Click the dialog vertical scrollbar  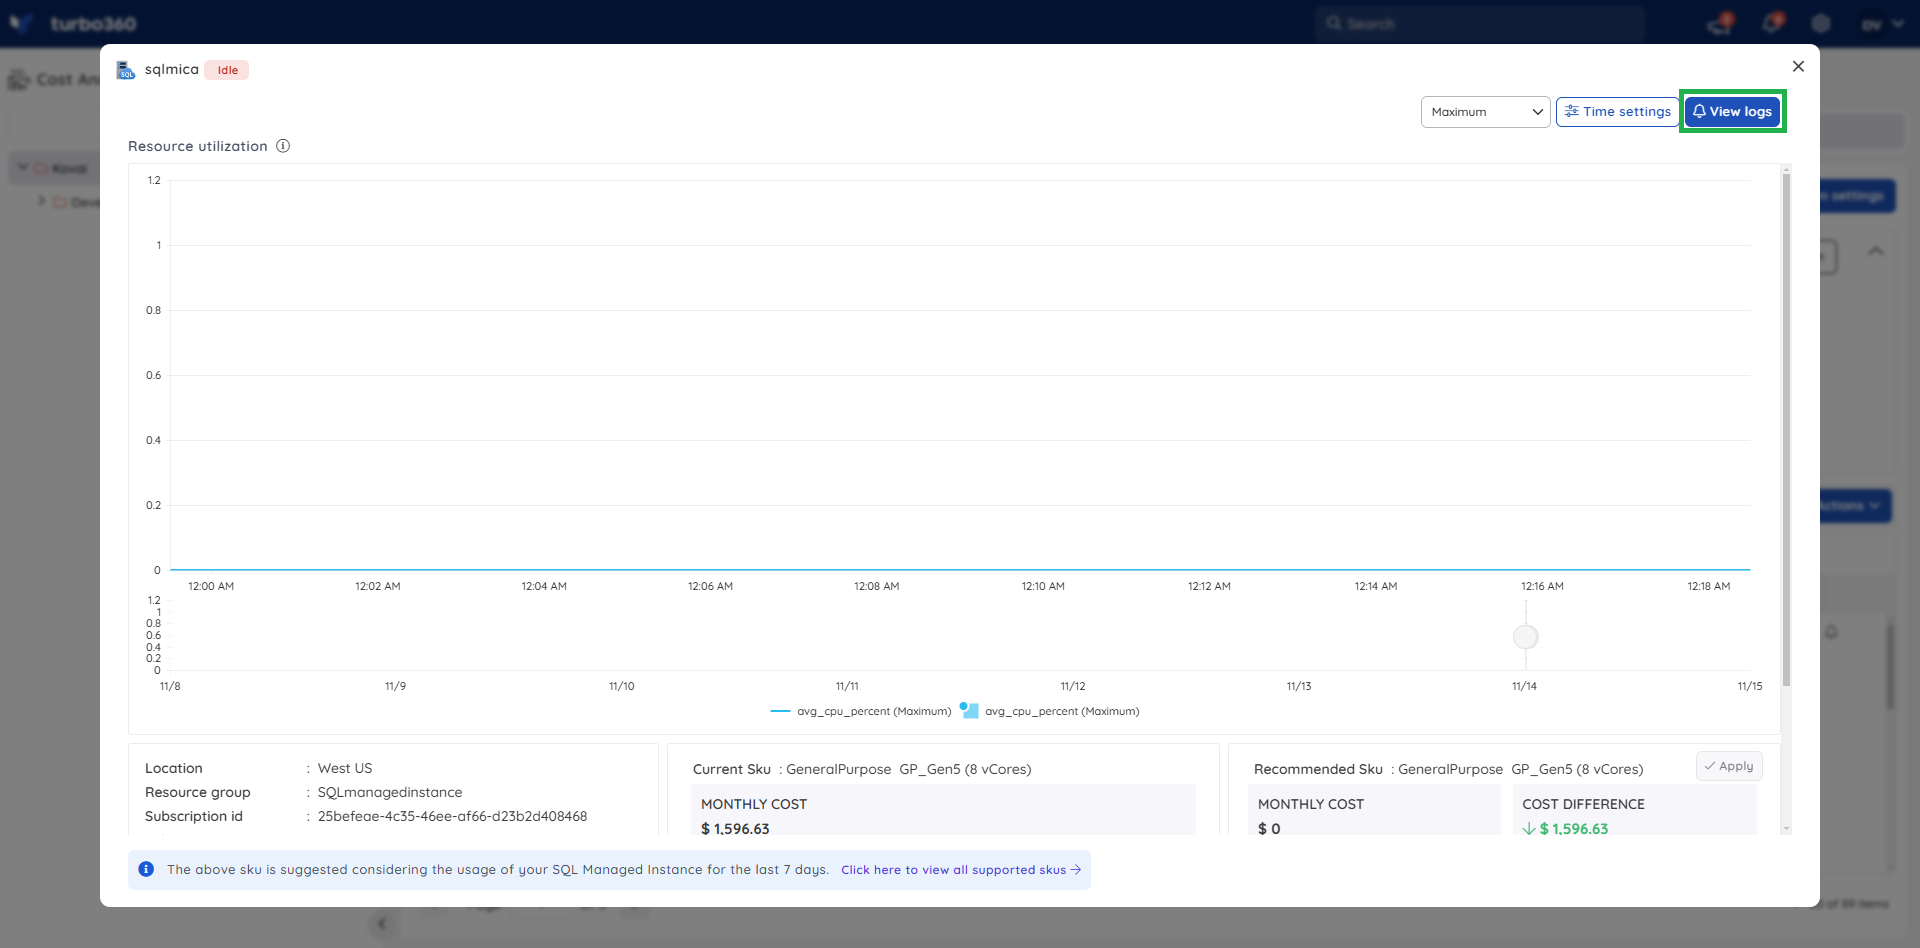tap(1786, 430)
